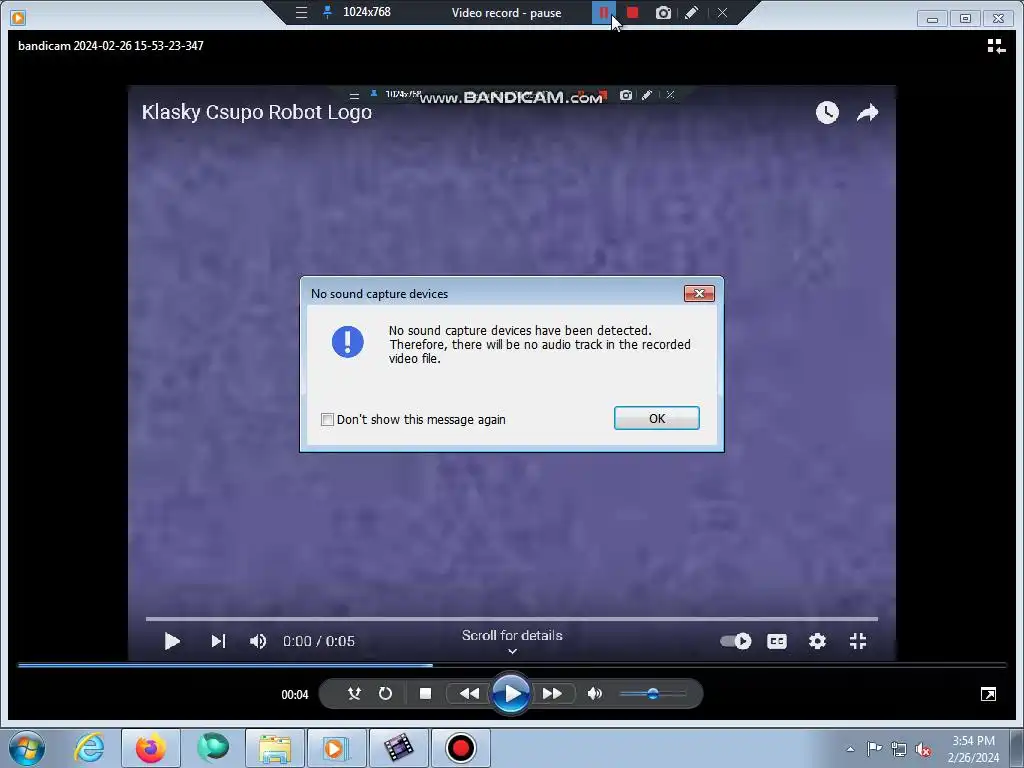
Task: Open Windows Explorer folder from the taskbar
Action: pyautogui.click(x=275, y=748)
